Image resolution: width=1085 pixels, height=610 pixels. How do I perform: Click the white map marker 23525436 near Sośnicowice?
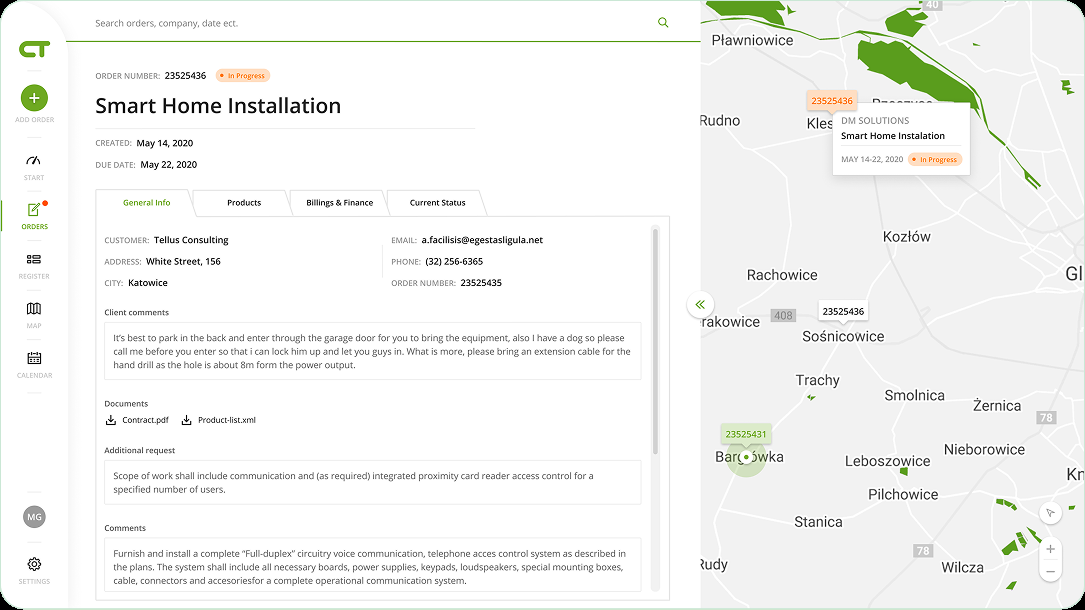[x=843, y=311]
